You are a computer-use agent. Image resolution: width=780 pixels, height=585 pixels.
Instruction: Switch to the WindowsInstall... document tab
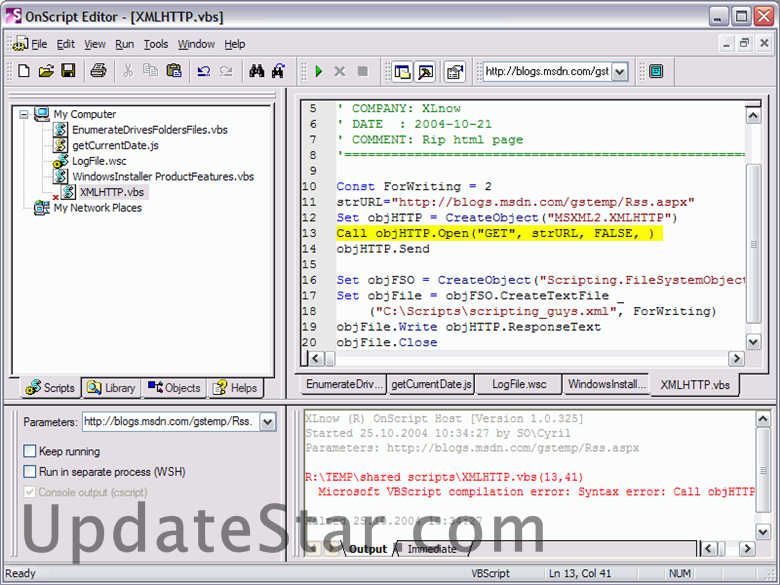[x=606, y=384]
